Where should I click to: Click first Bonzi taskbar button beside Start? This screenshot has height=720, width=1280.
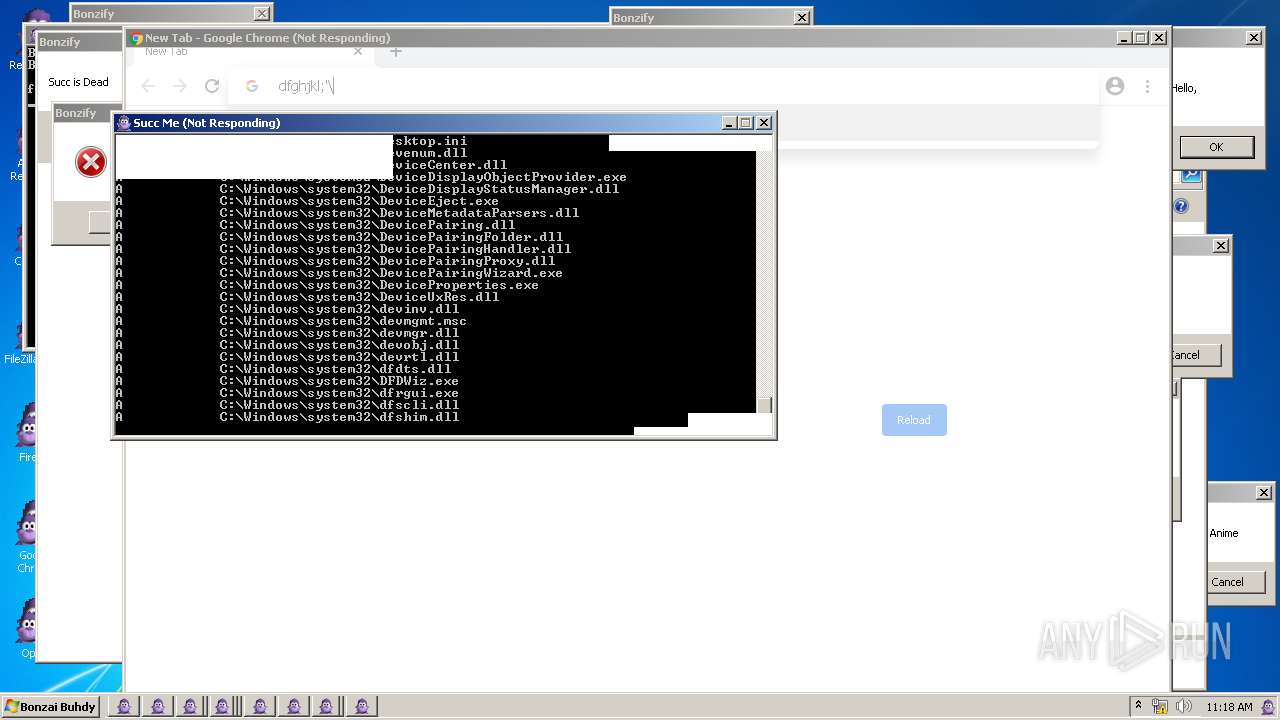point(124,706)
